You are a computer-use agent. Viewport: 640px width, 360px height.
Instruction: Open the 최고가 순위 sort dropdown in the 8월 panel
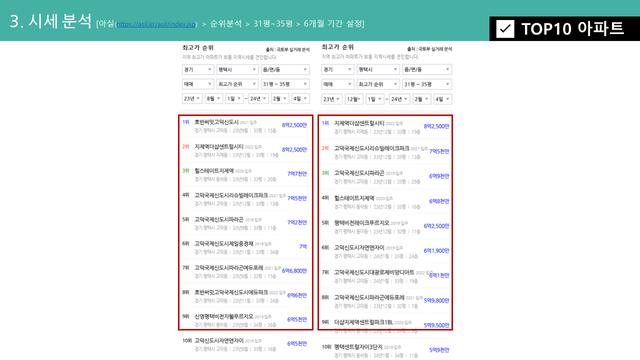[237, 84]
